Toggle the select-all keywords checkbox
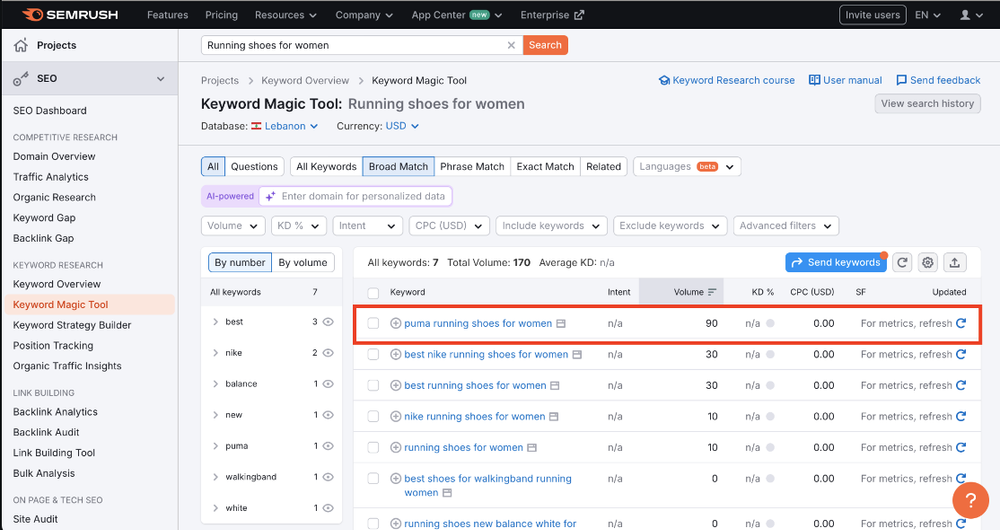The image size is (1000, 530). 373,293
